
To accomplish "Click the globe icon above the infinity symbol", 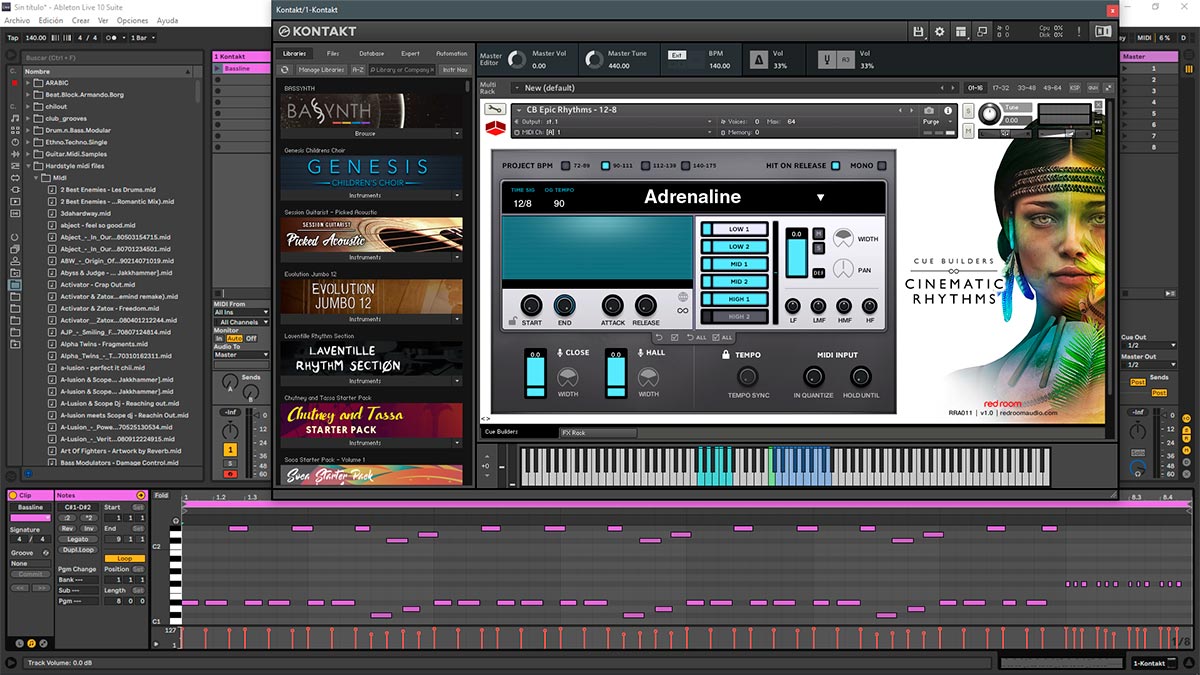I will click(x=683, y=297).
